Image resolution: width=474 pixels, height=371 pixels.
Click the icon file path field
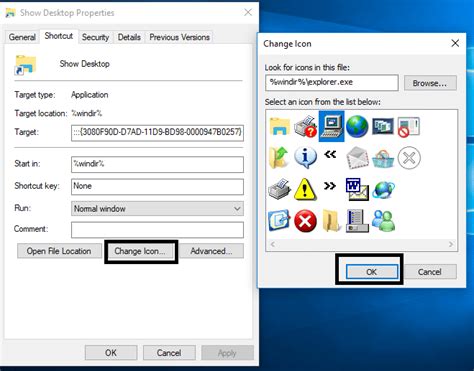click(x=332, y=82)
